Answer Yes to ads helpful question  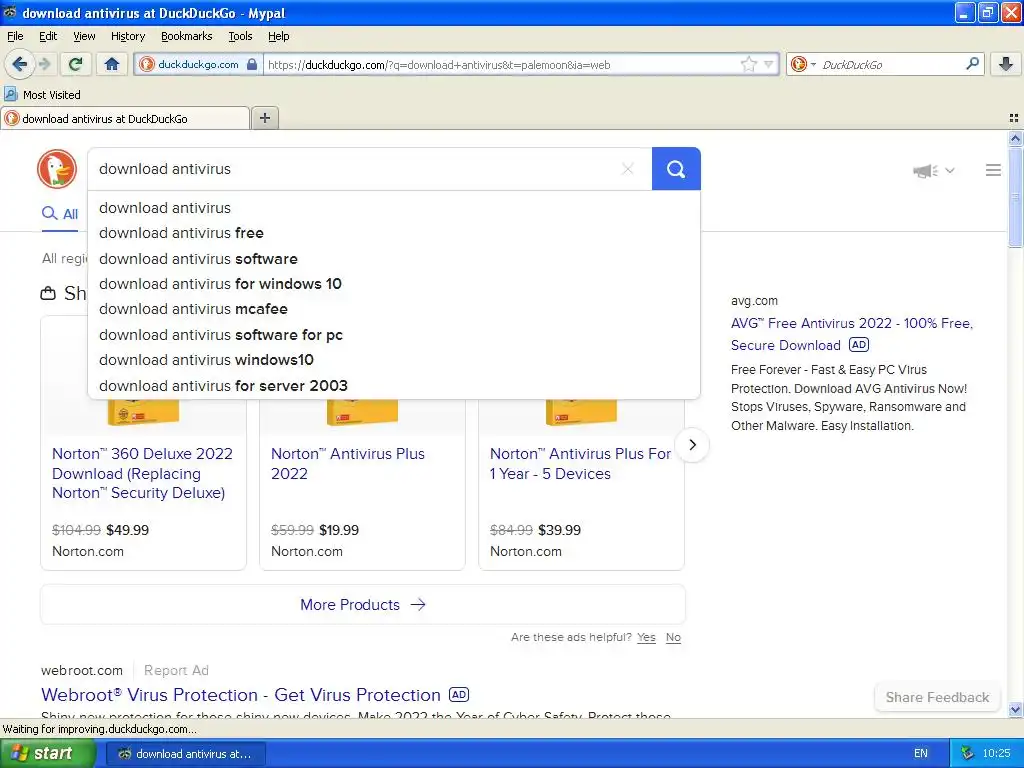[646, 637]
